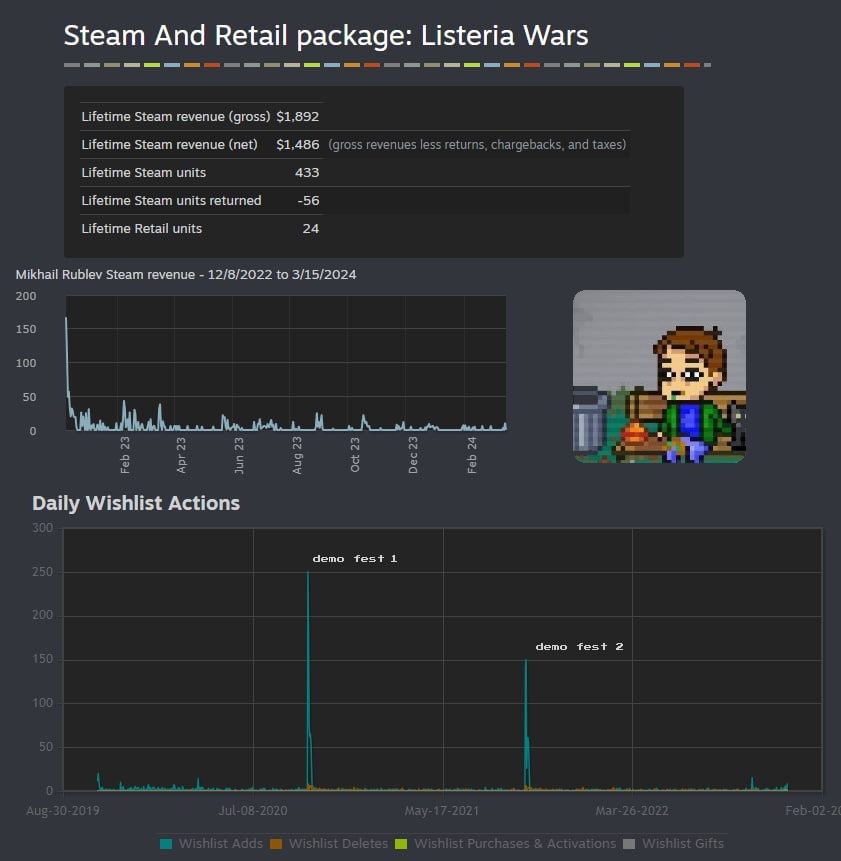Viewport: 841px width, 861px height.
Task: Click the gross revenue value $1,892
Action: [x=298, y=116]
